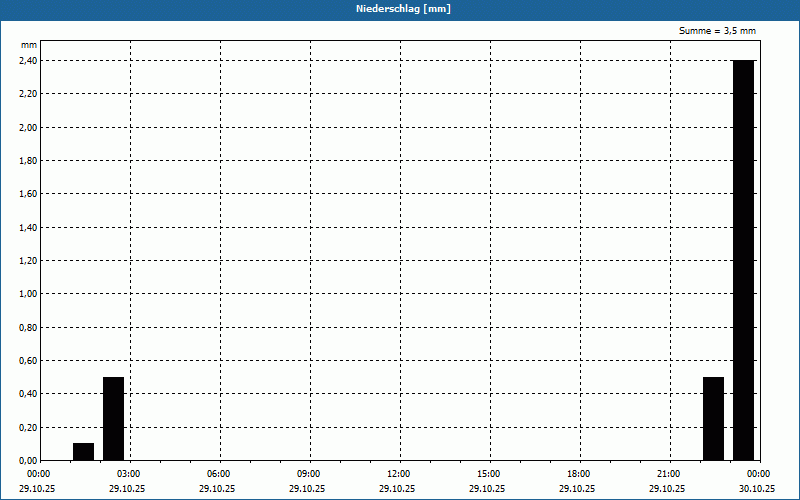The width and height of the screenshot is (800, 500).
Task: Select the 29.10.25 date under 12:00
Action: click(397, 489)
